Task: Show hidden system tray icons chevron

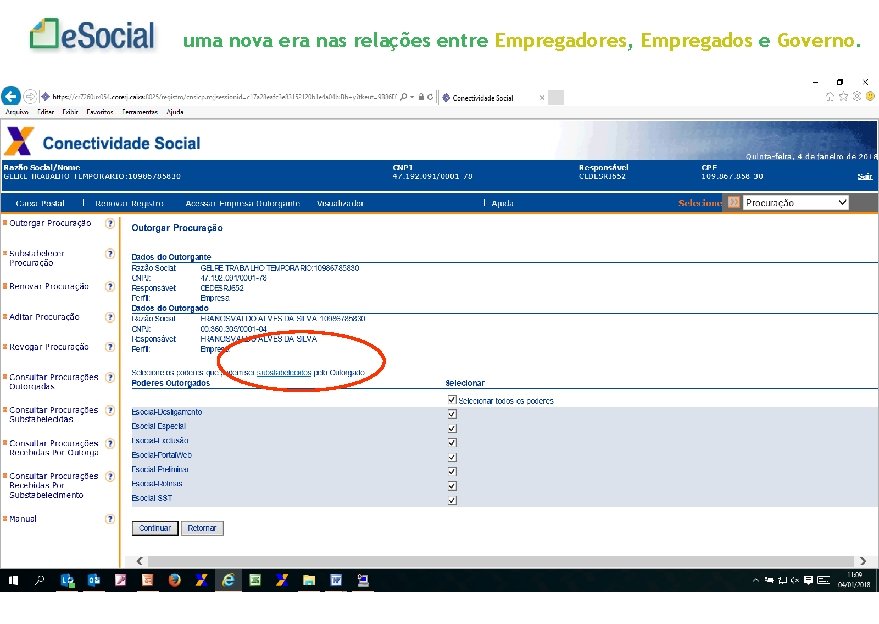Action: coord(756,580)
